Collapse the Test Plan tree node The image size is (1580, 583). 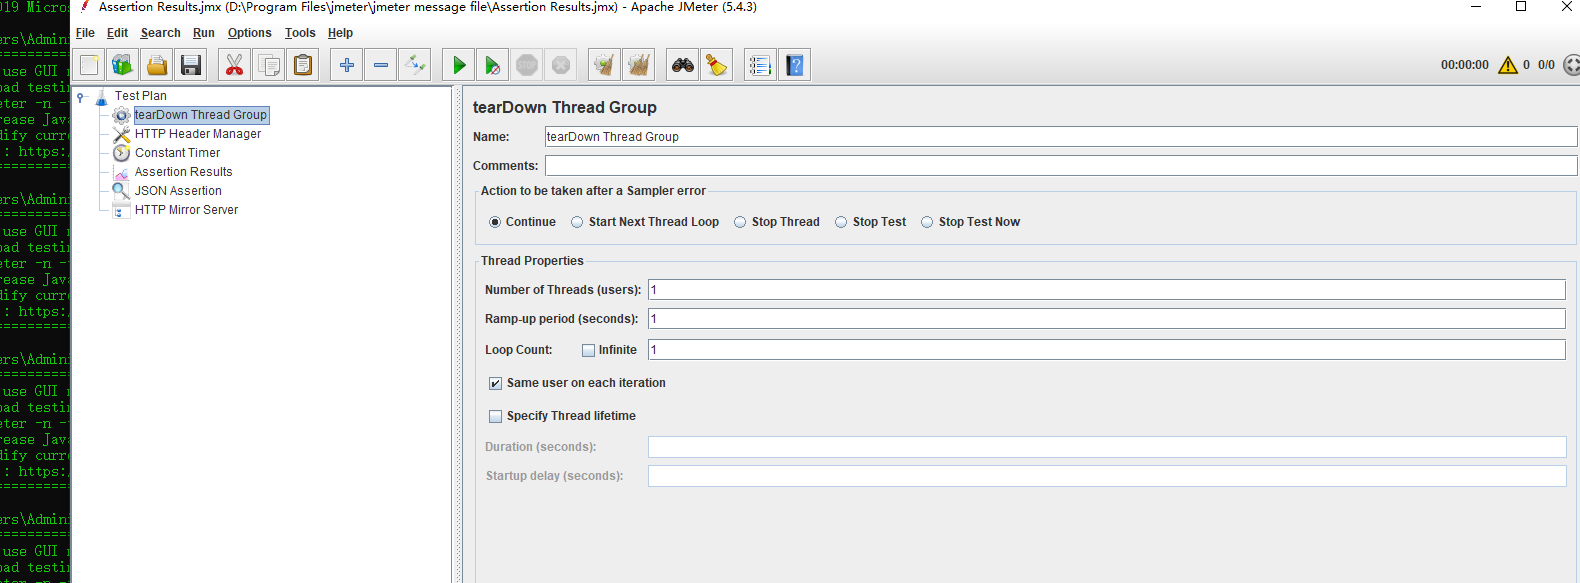[81, 97]
